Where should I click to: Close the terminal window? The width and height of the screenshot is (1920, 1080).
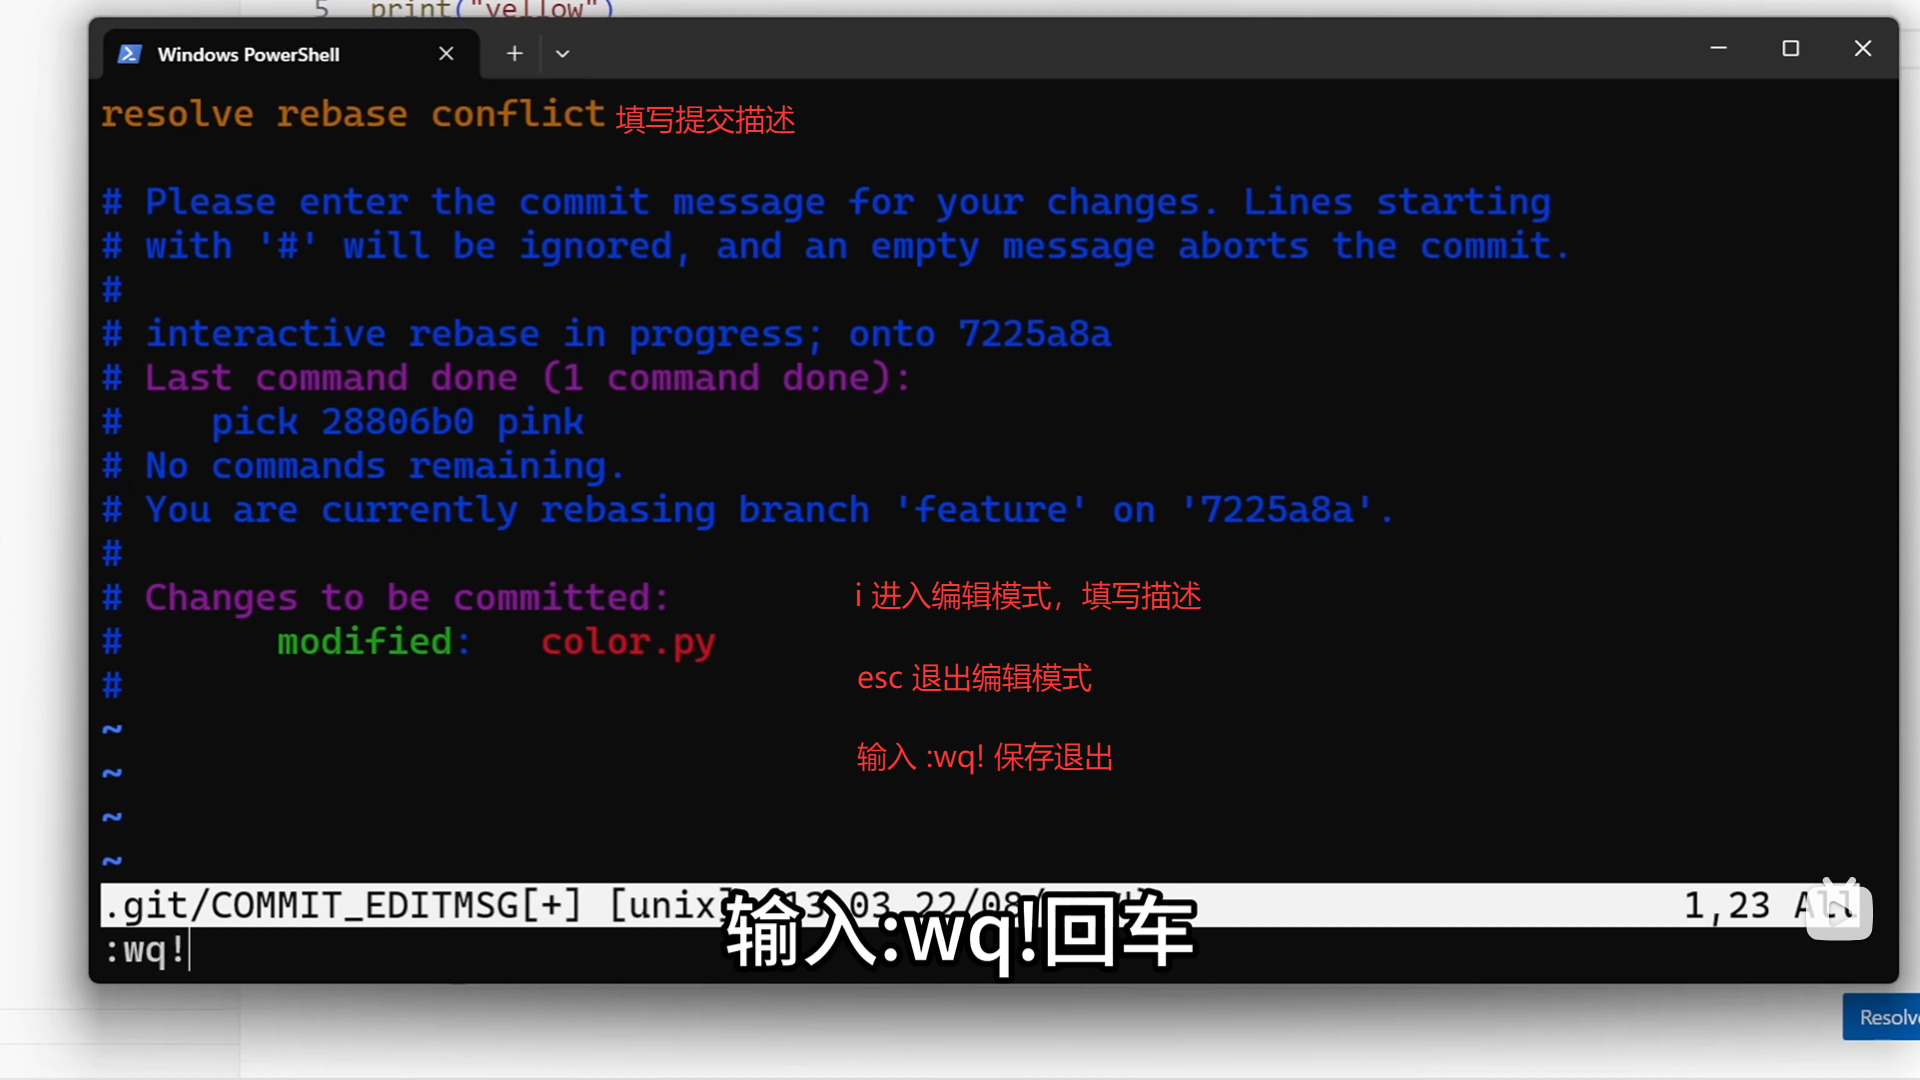(x=1862, y=48)
